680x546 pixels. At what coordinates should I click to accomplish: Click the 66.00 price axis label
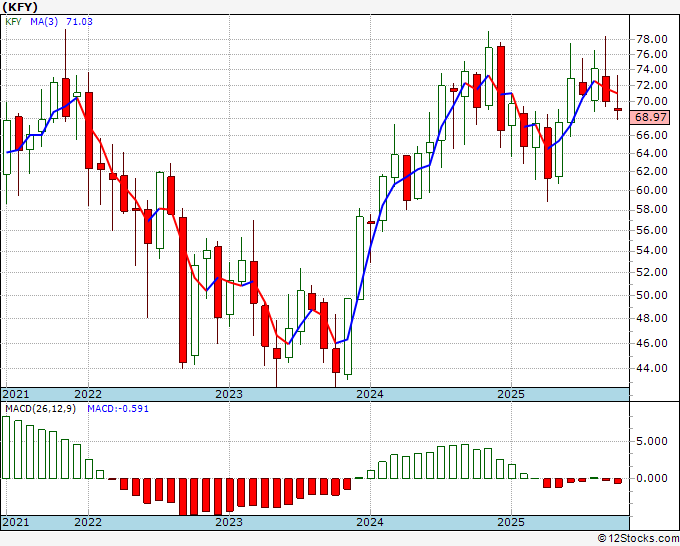(651, 135)
